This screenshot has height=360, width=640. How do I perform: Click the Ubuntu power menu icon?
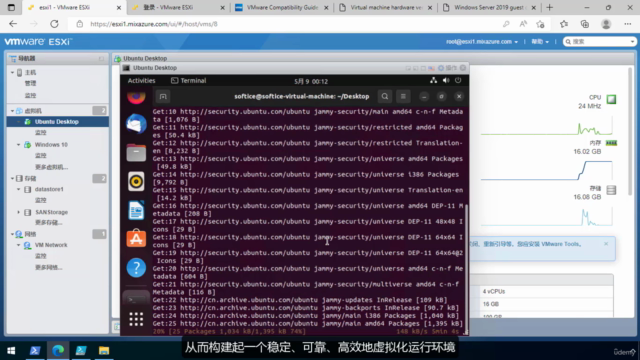(458, 80)
